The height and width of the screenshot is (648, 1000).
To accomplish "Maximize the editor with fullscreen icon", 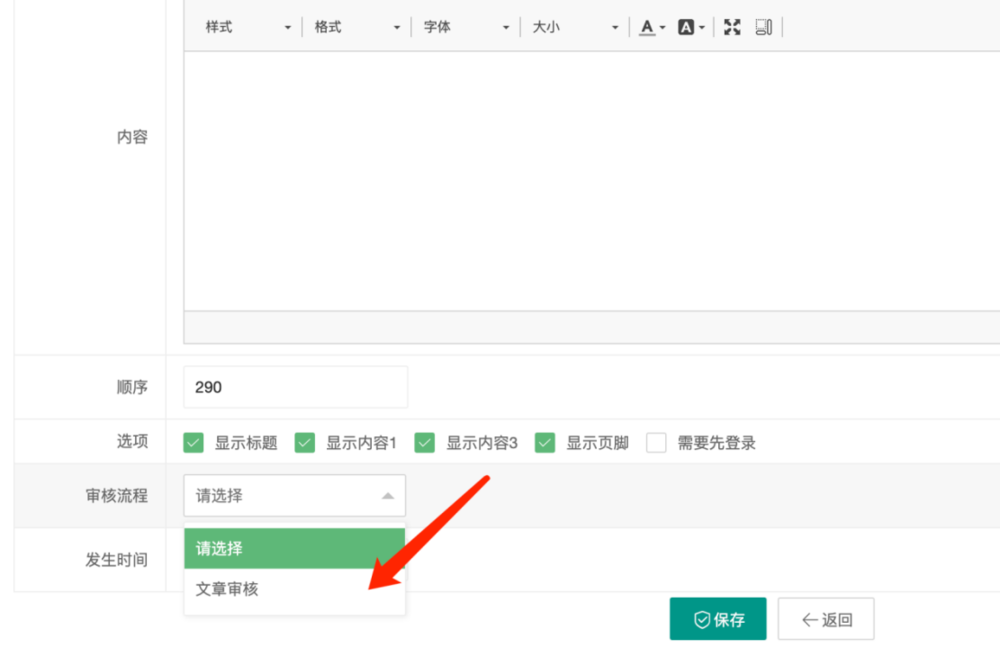I will click(x=732, y=27).
